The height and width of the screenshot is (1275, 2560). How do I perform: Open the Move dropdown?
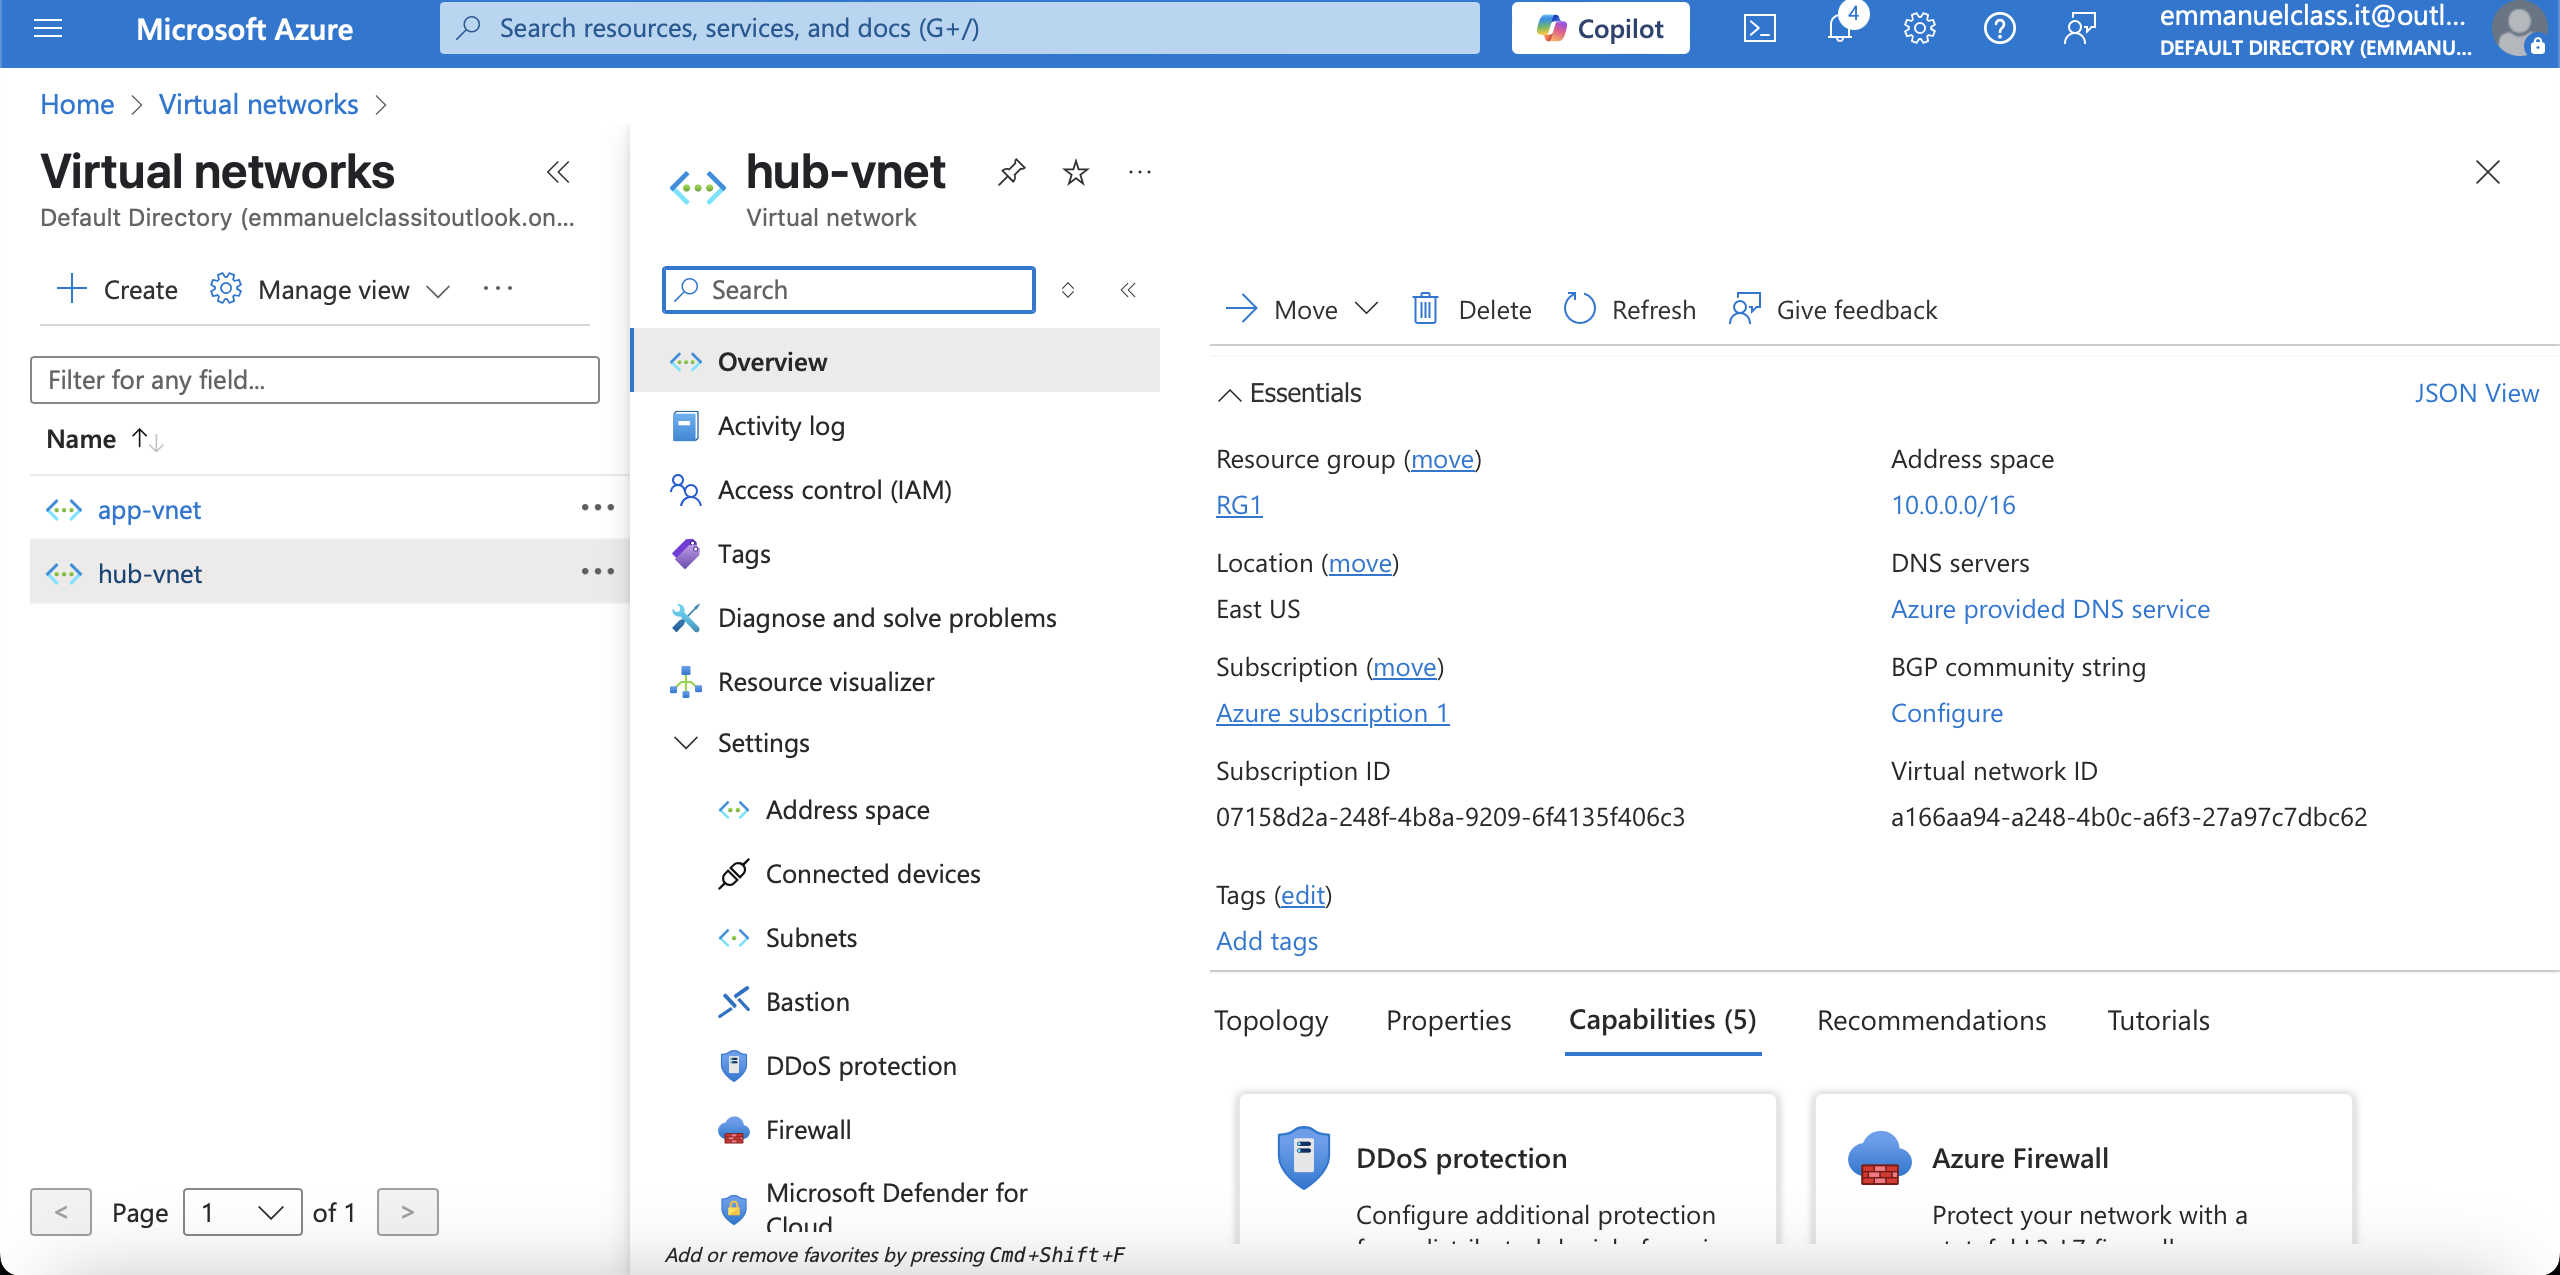[1301, 309]
